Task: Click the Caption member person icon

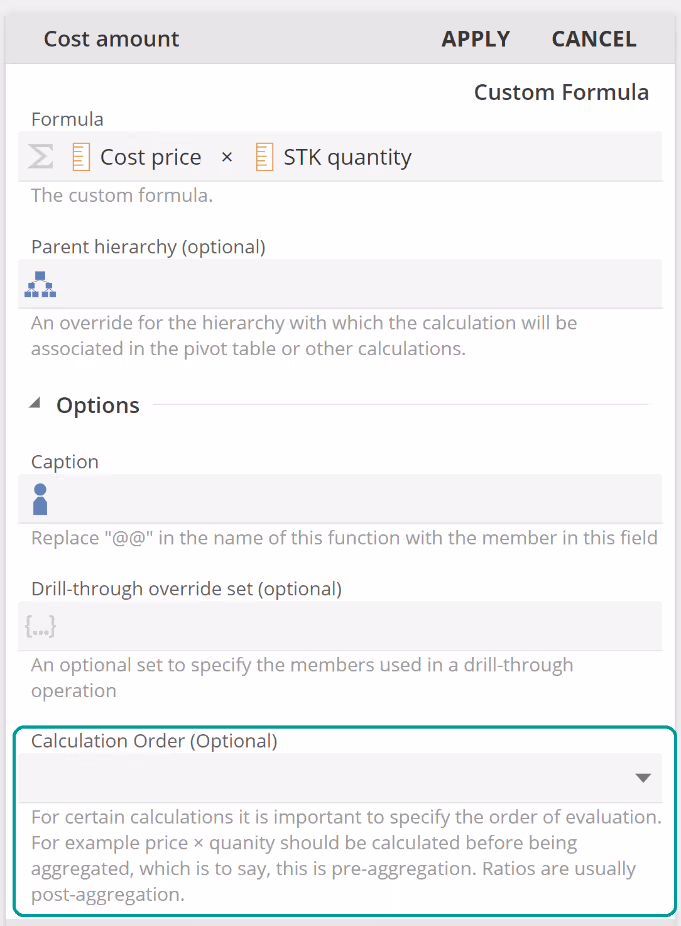Action: 40,499
